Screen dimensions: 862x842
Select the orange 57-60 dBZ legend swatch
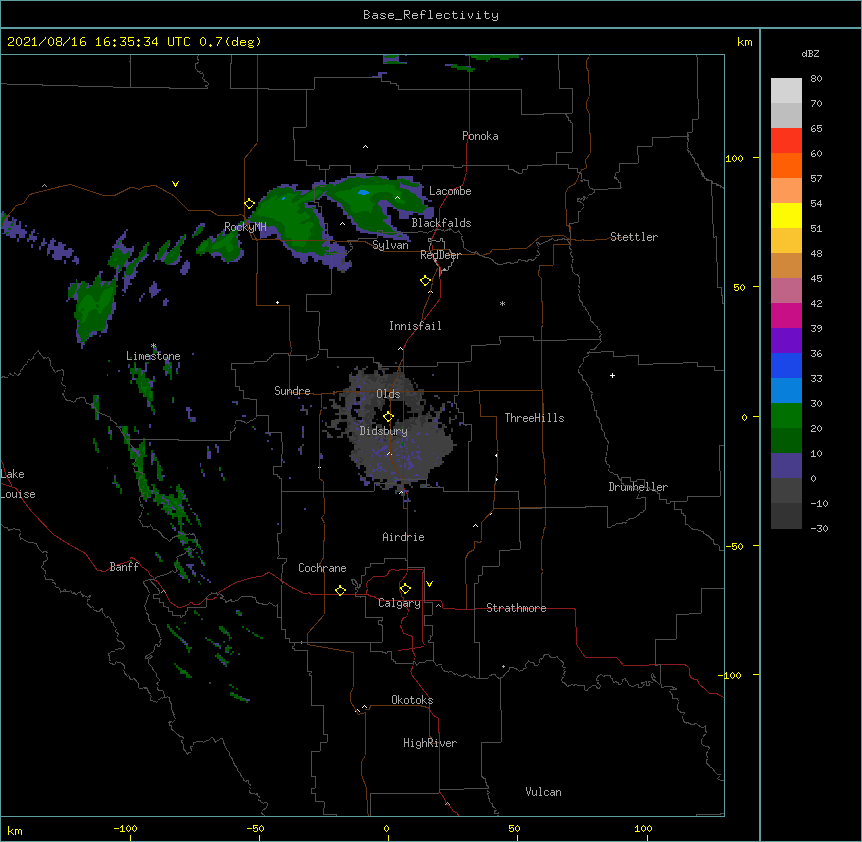click(786, 165)
